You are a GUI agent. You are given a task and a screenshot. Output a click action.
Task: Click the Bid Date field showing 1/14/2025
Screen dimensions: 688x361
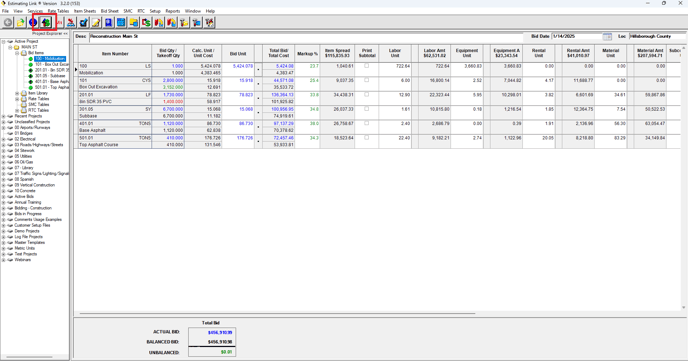[577, 36]
